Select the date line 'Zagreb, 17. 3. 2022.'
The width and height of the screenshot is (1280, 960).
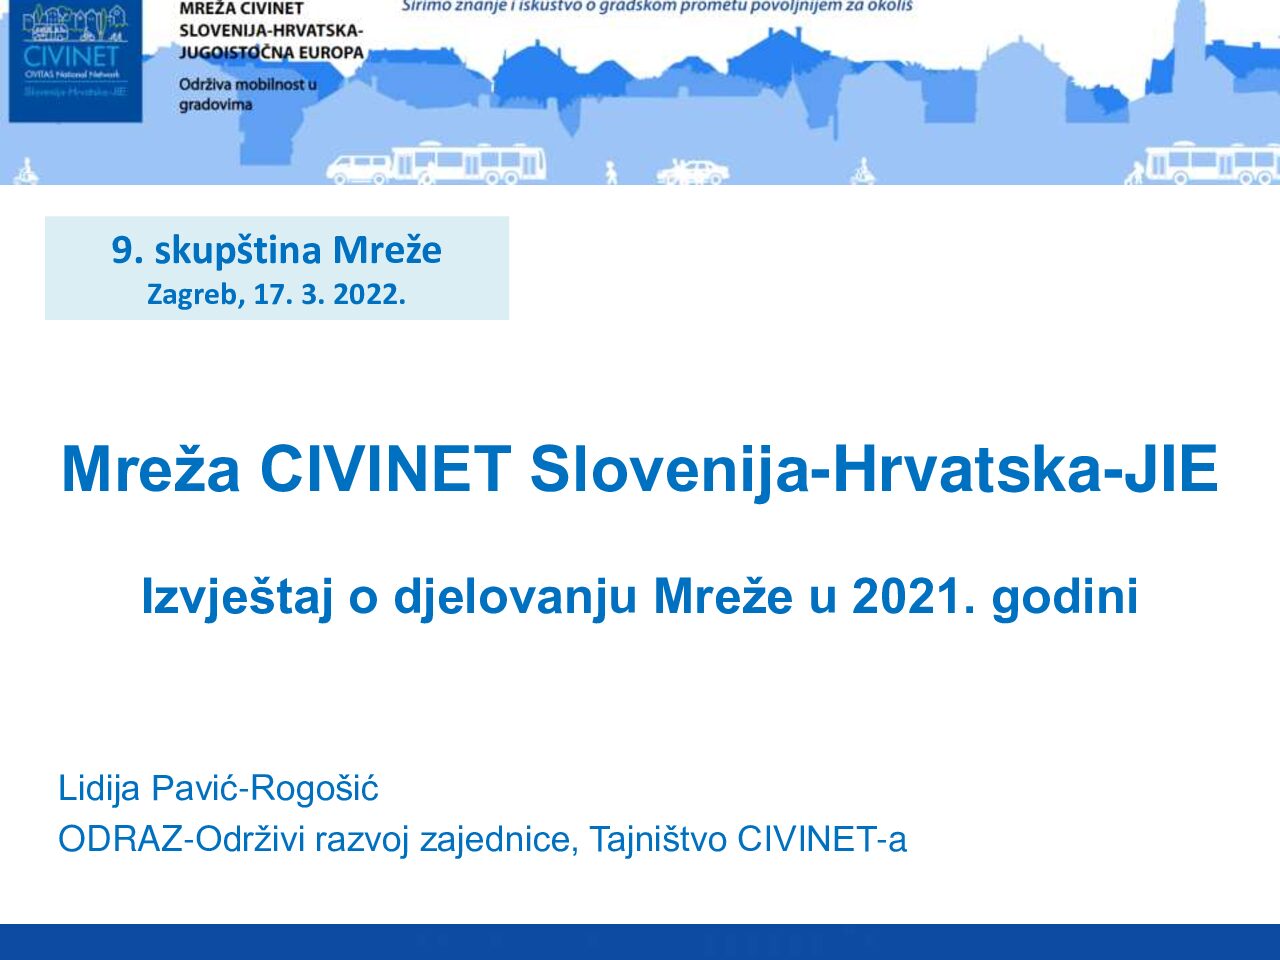pos(277,295)
